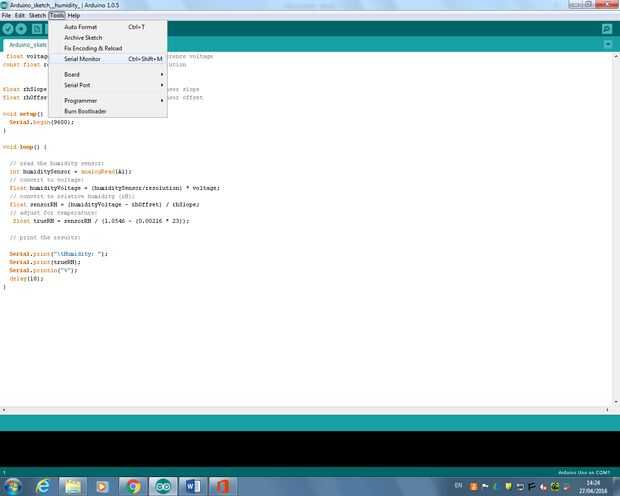Click the Serial.print(trueRH) line
Screen dimensions: 620x496
pyautogui.click(x=45, y=262)
